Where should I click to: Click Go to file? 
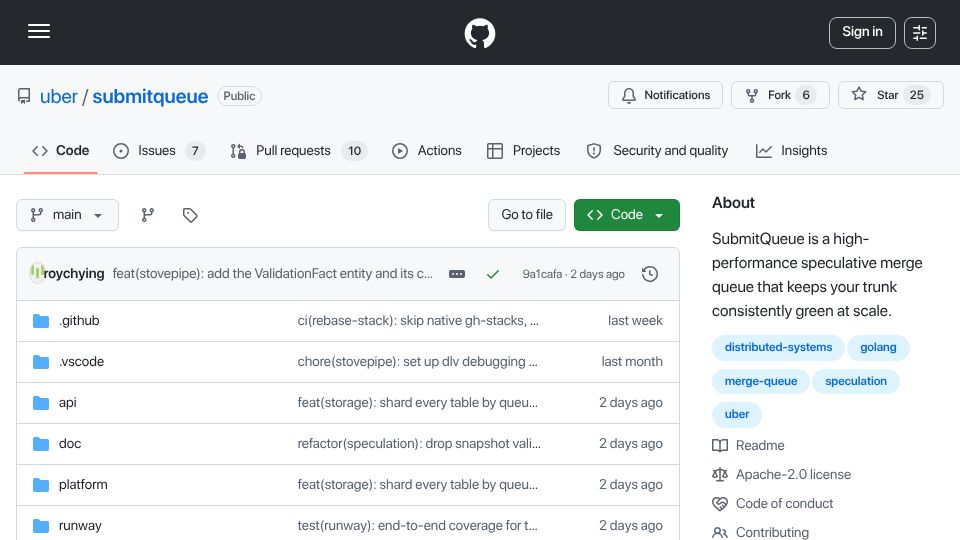point(527,215)
